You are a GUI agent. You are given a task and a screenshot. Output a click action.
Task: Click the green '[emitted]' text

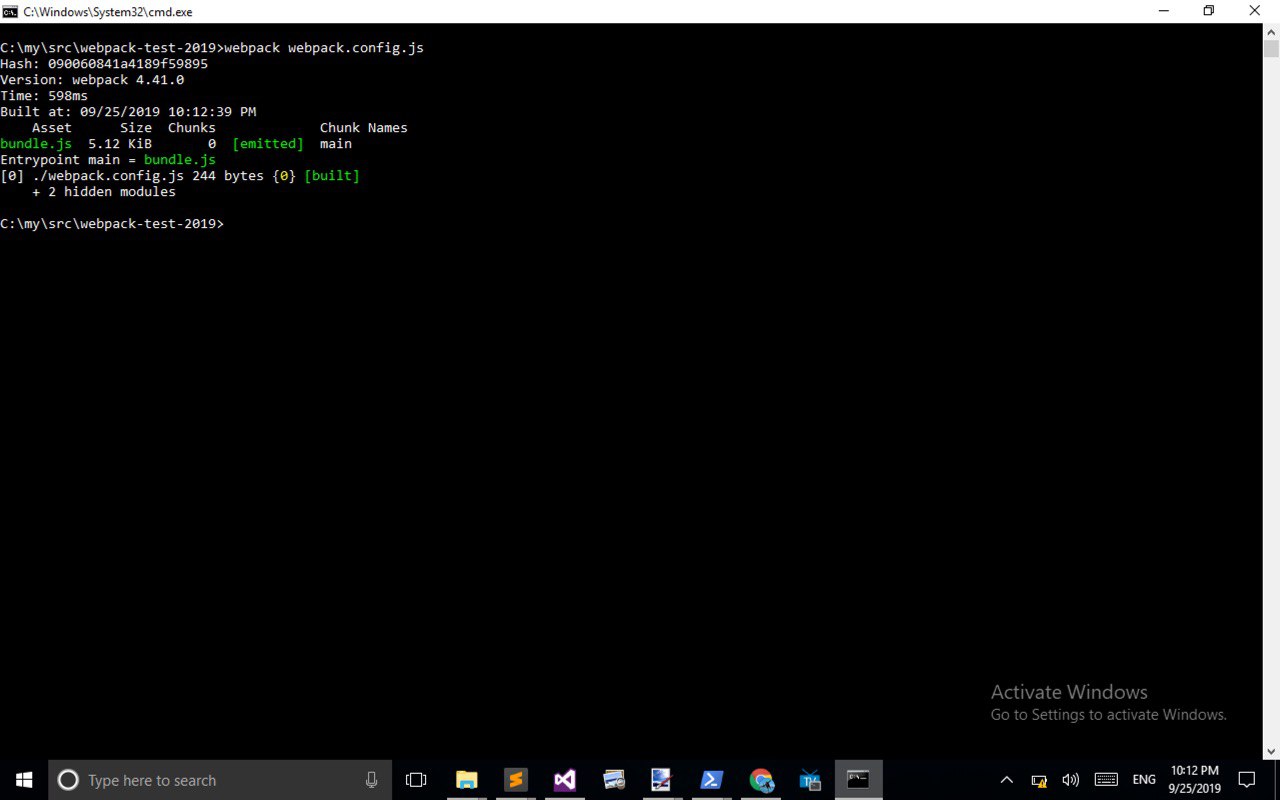click(x=268, y=144)
